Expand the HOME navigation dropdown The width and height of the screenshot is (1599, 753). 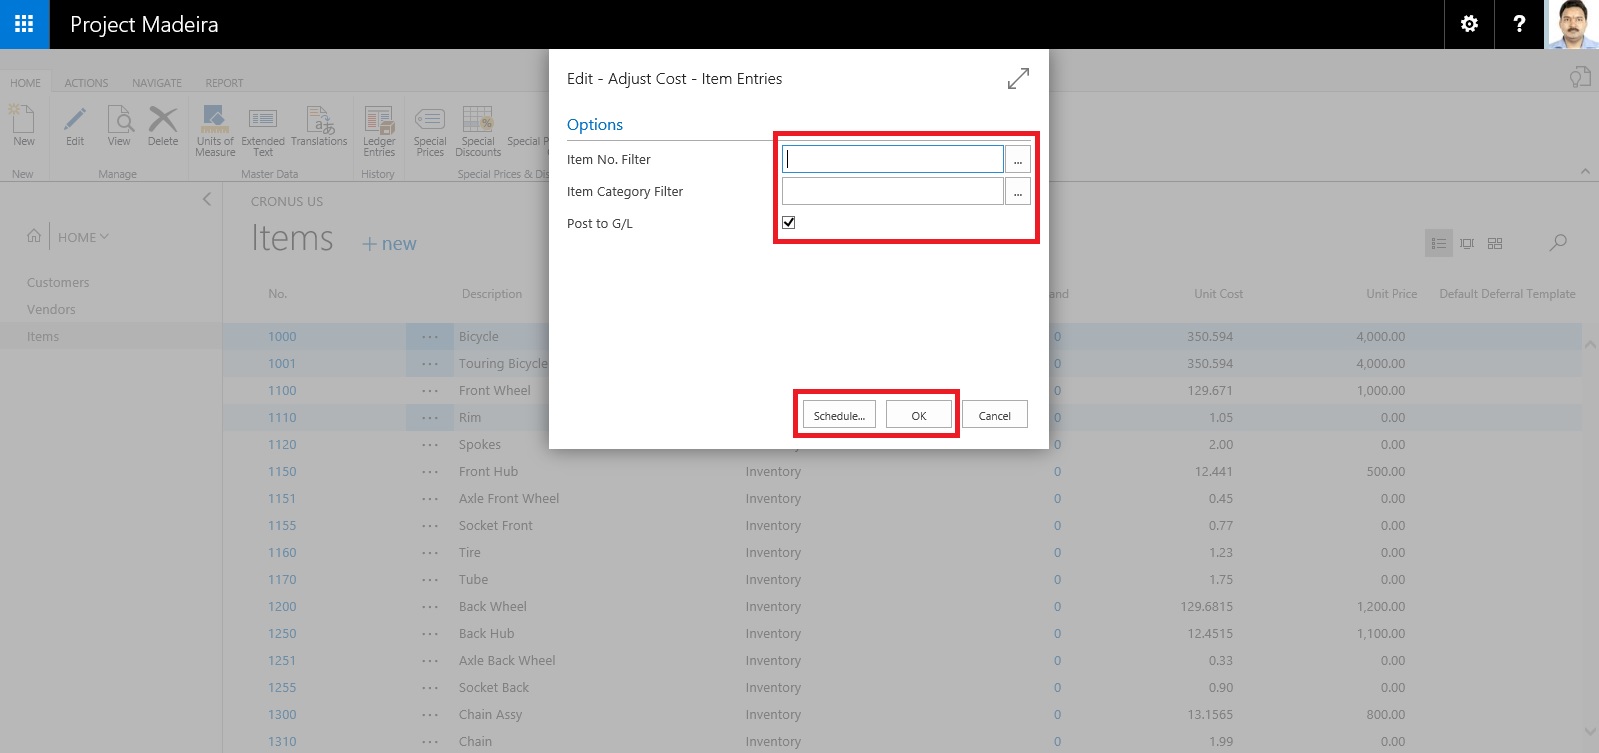coord(83,237)
